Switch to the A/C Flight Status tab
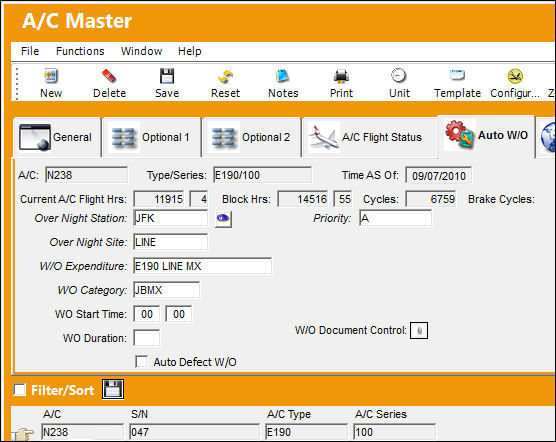The height and width of the screenshot is (442, 556). click(369, 137)
